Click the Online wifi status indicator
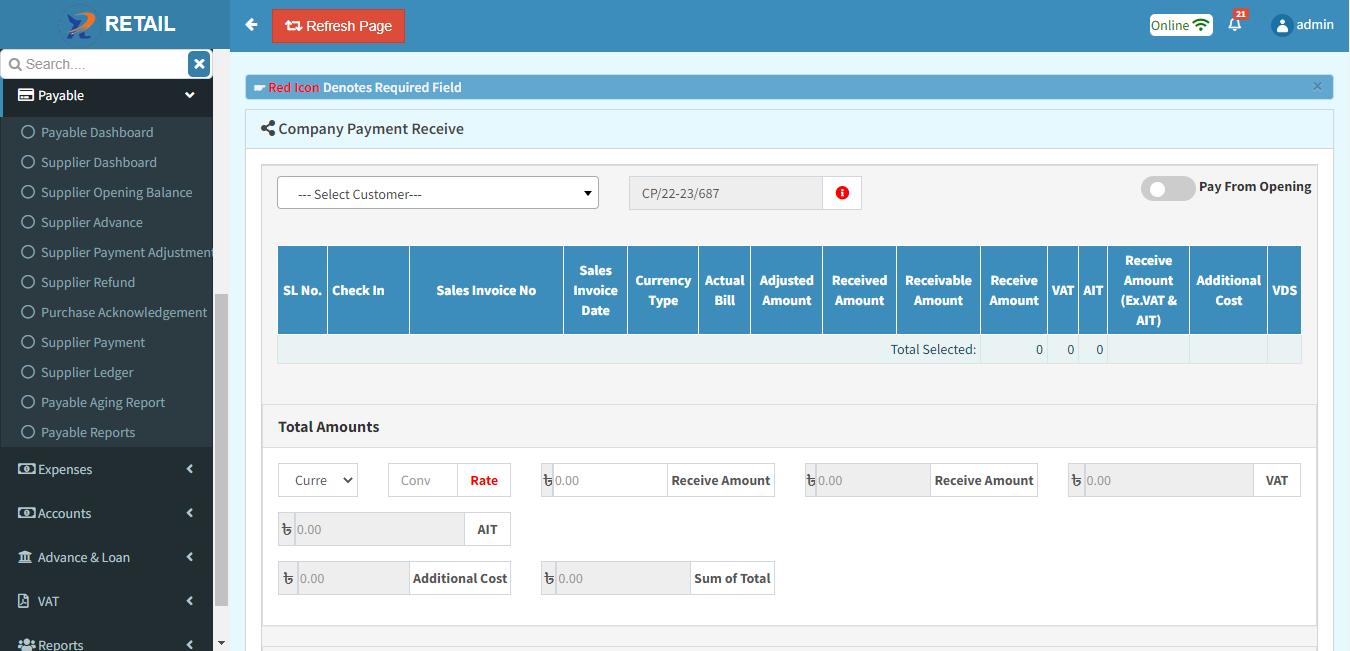 tap(1181, 25)
